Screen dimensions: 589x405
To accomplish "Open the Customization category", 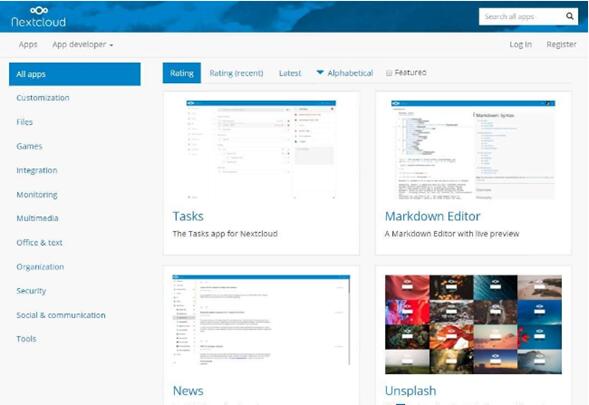I will 43,98.
